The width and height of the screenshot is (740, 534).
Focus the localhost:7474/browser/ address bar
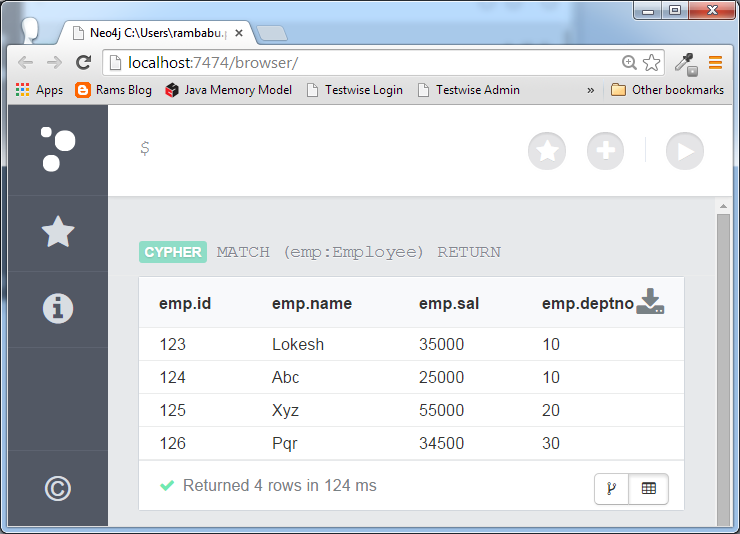pyautogui.click(x=361, y=62)
